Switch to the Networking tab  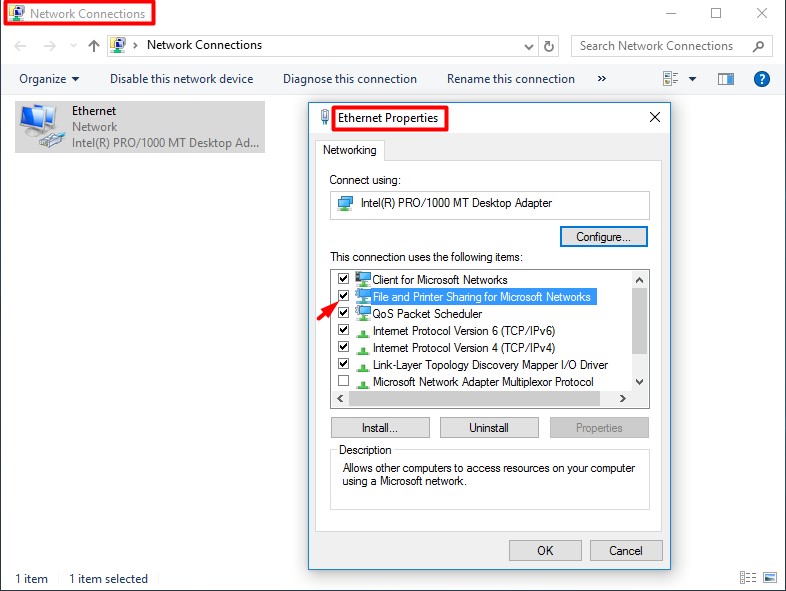(x=349, y=150)
